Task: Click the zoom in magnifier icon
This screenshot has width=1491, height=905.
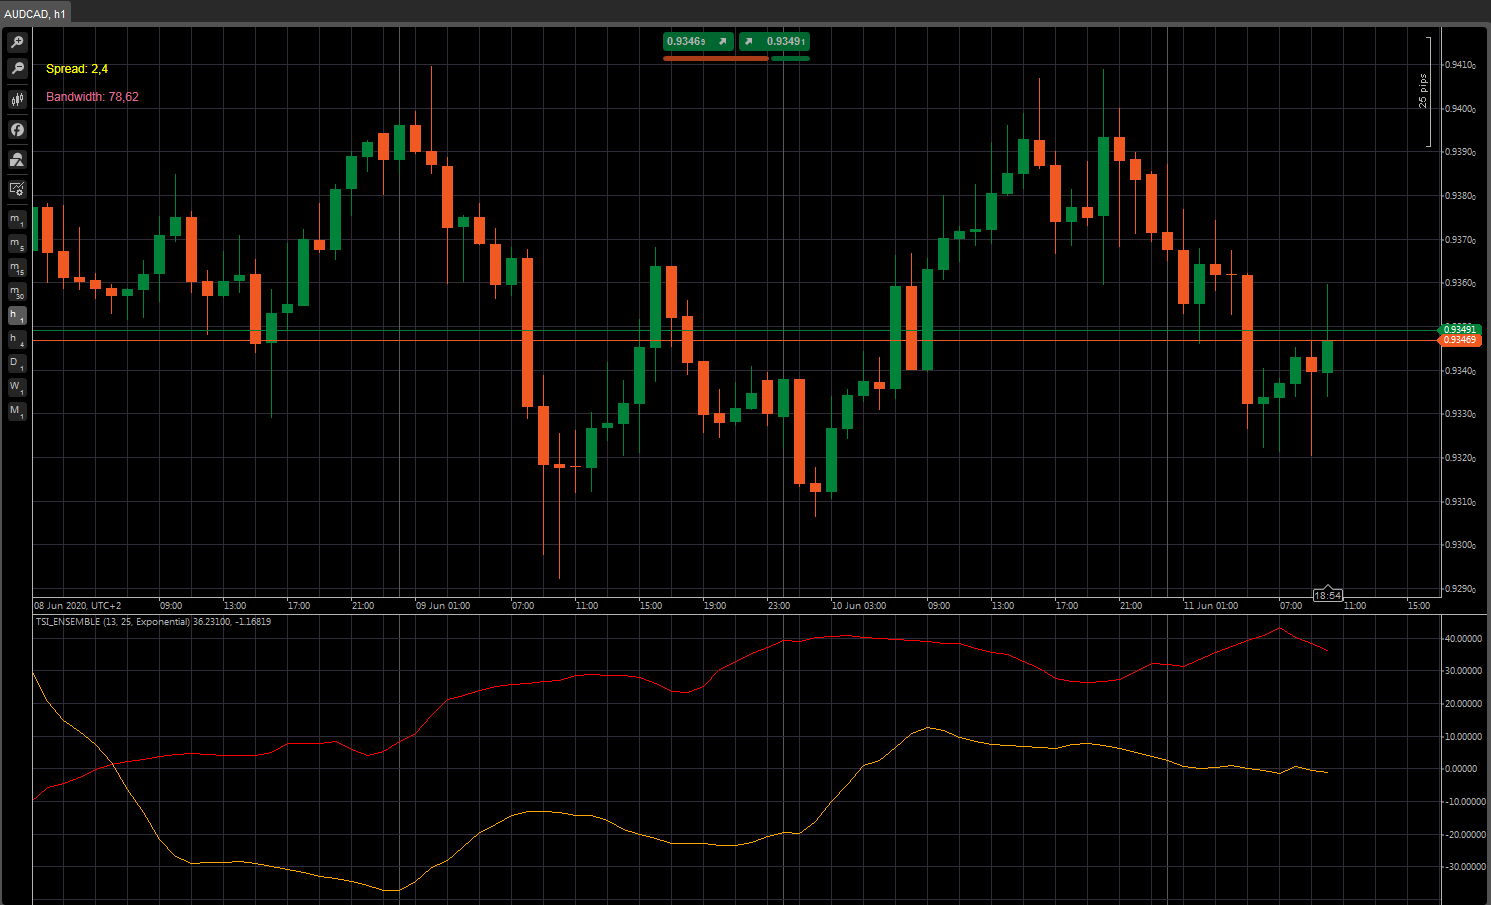Action: pyautogui.click(x=17, y=42)
